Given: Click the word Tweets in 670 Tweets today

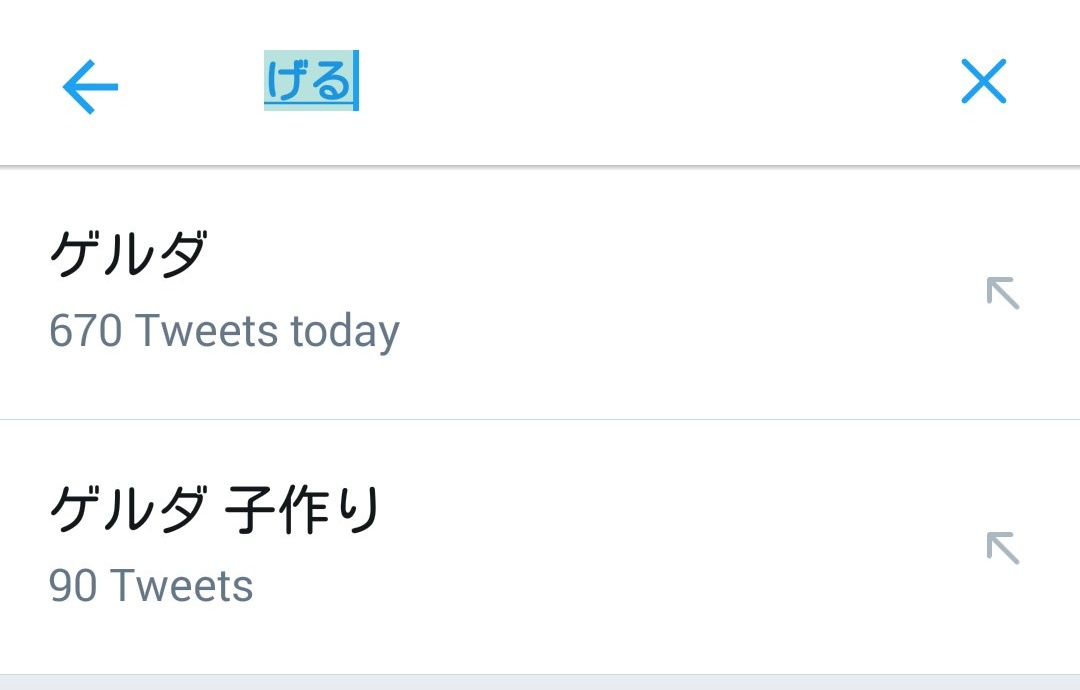Looking at the screenshot, I should click(207, 331).
